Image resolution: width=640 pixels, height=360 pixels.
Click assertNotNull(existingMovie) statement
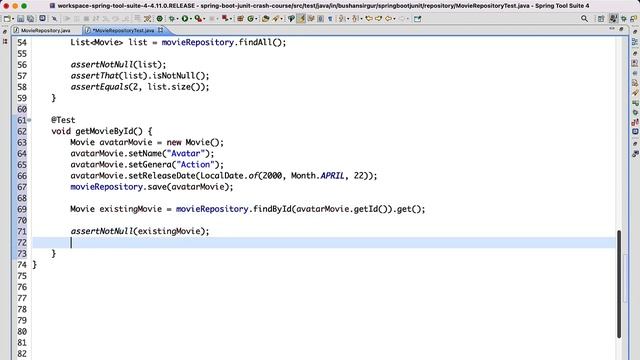140,231
